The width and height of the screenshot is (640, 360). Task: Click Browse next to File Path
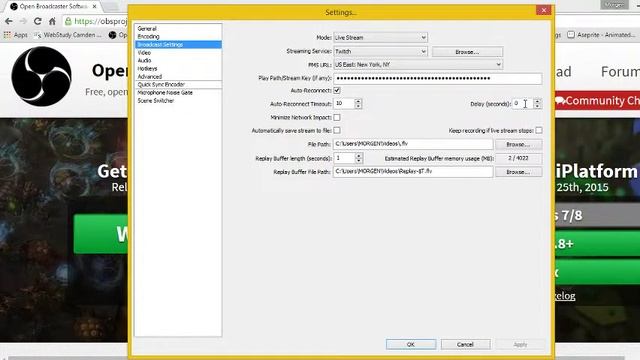pyautogui.click(x=518, y=144)
